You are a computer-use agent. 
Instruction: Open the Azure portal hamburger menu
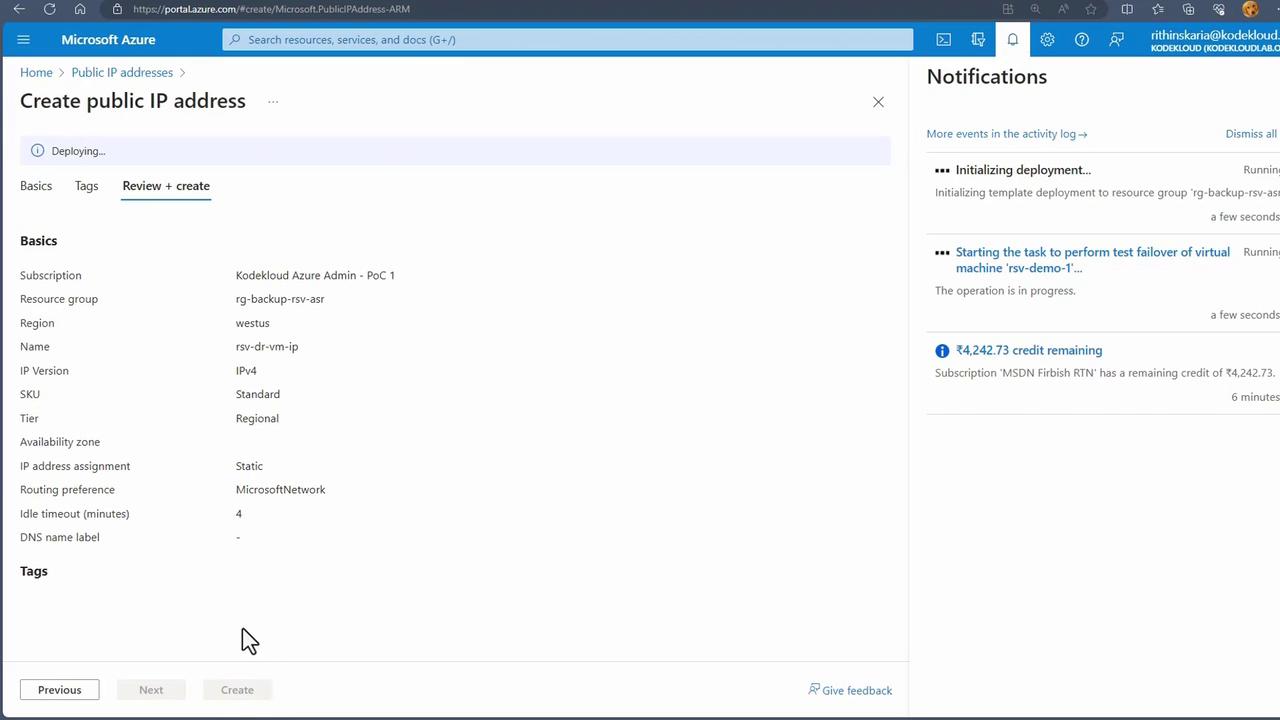coord(24,40)
